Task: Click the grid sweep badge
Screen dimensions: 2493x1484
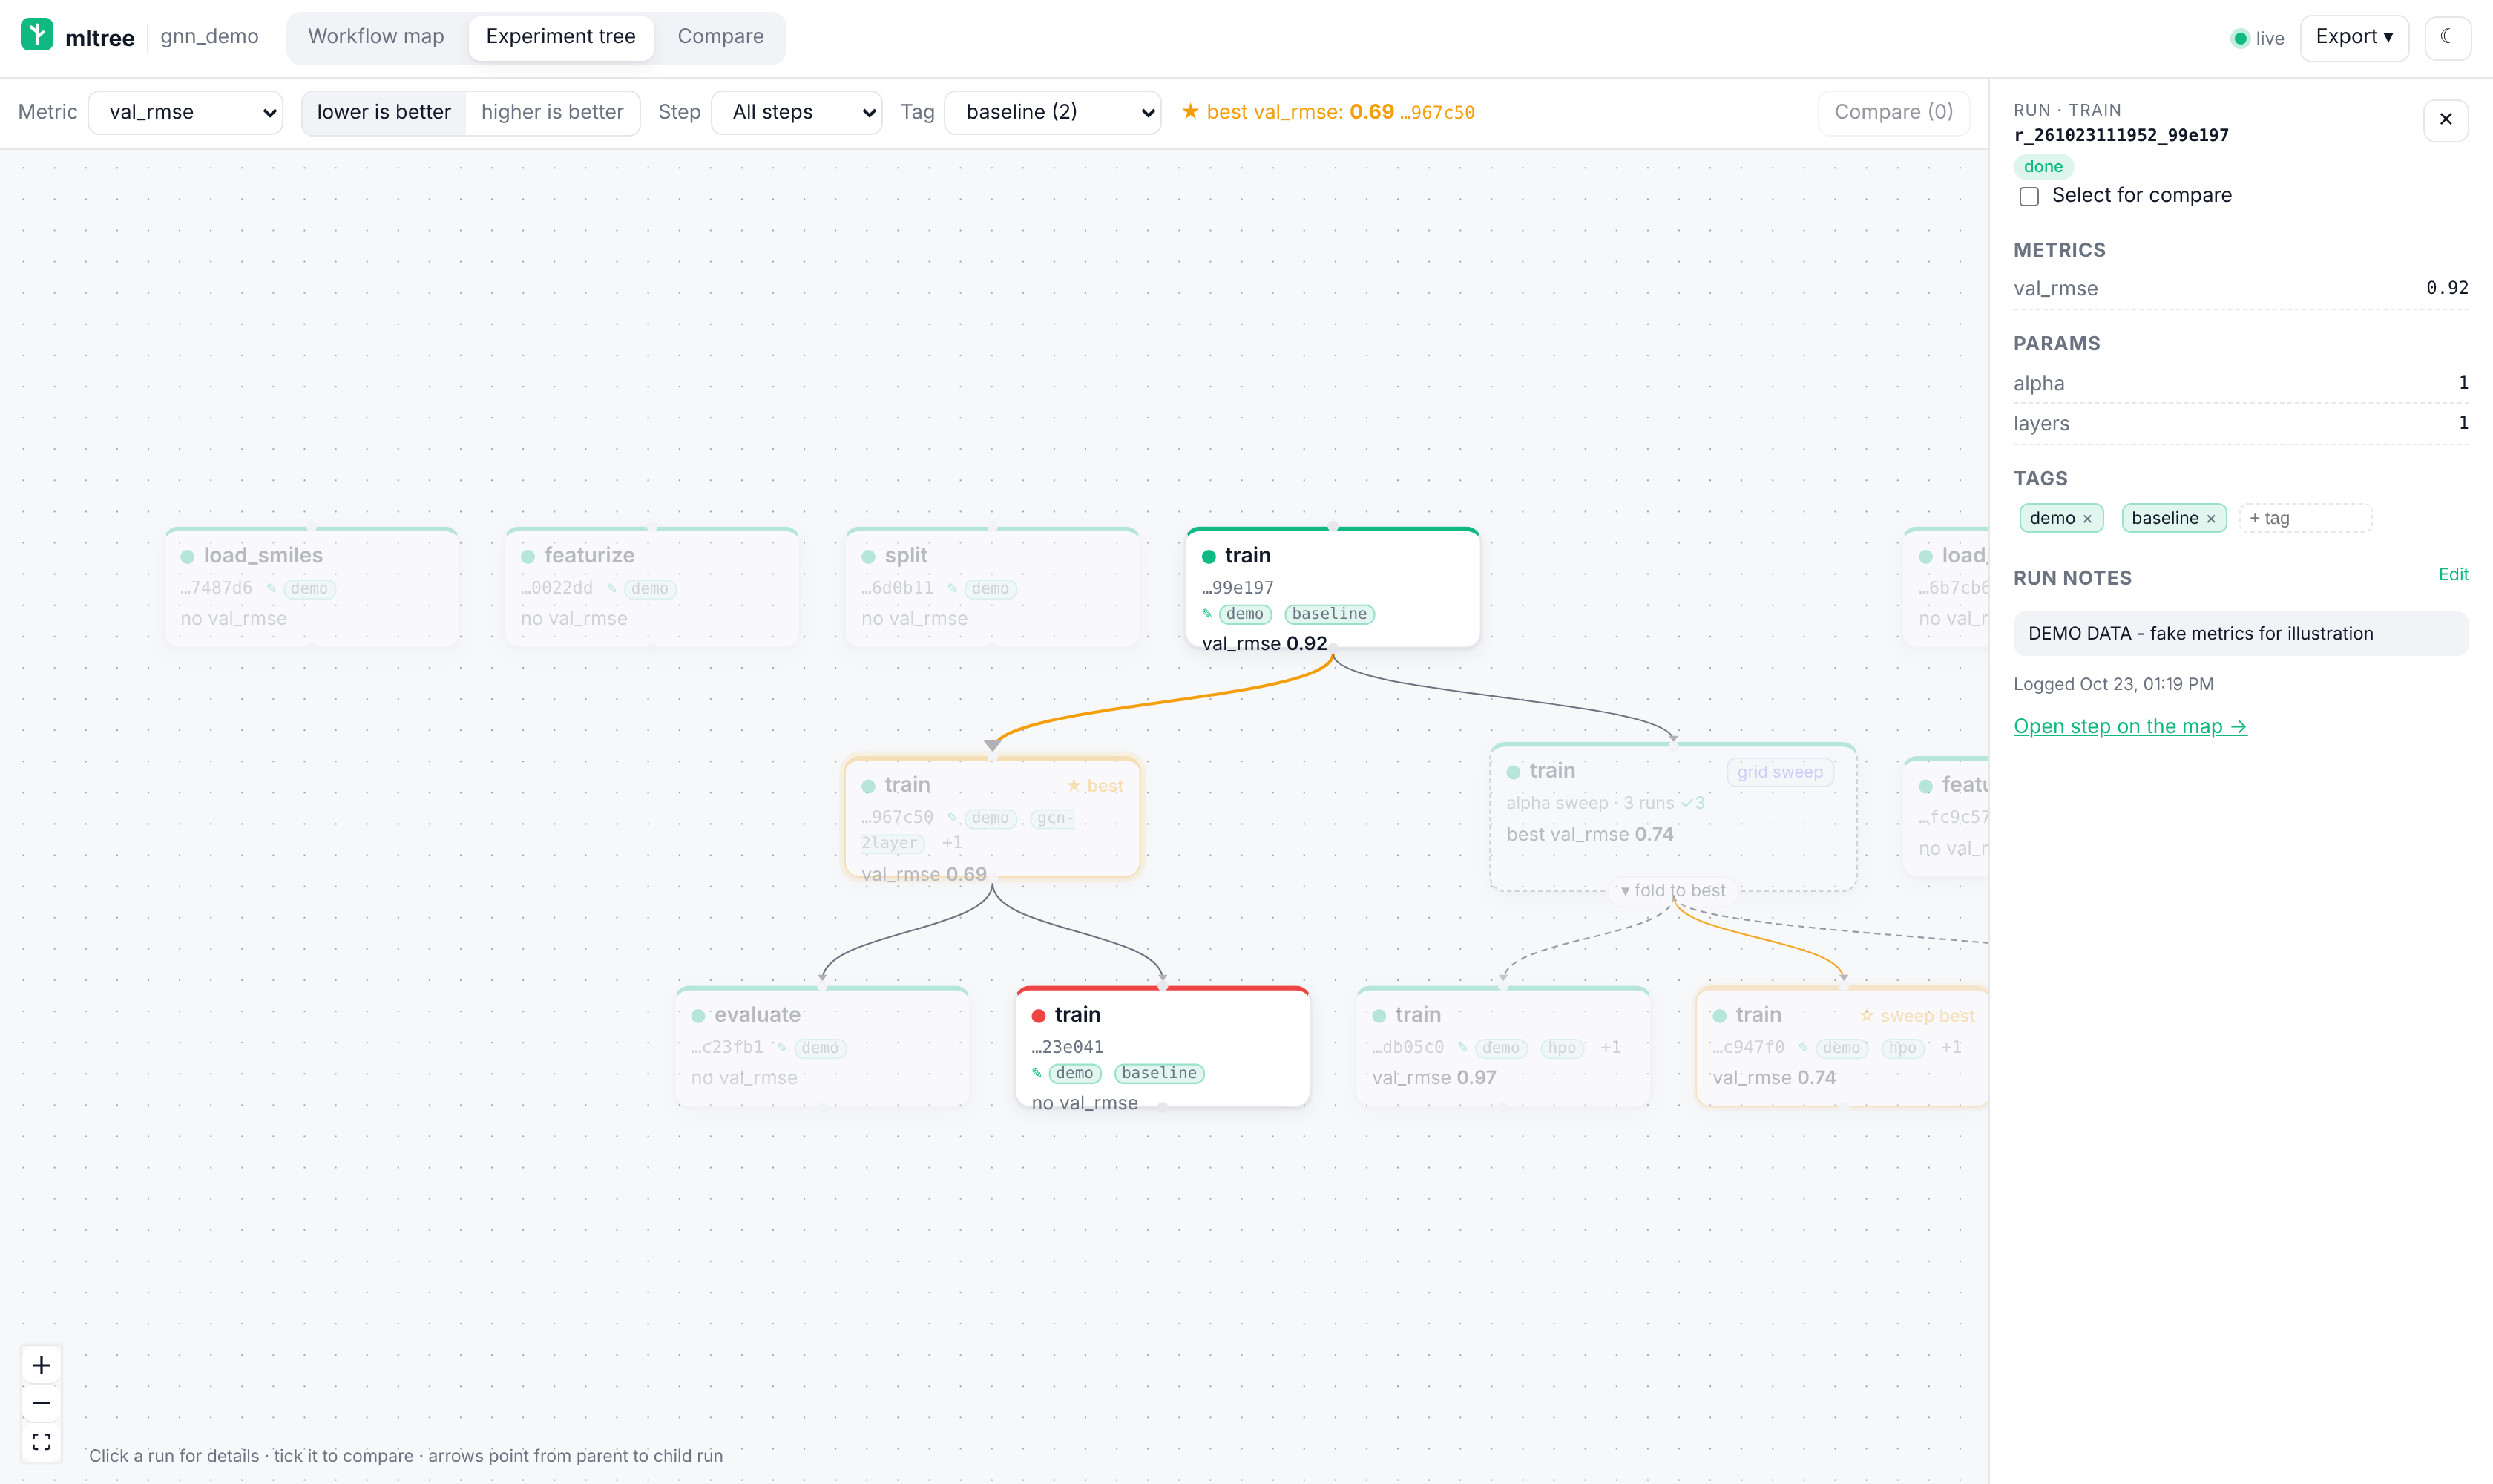Action: 1780,772
